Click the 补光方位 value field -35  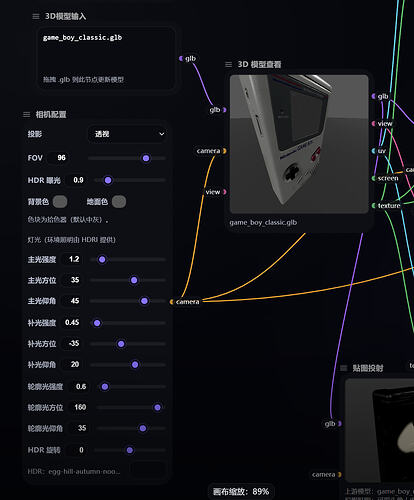(72, 343)
